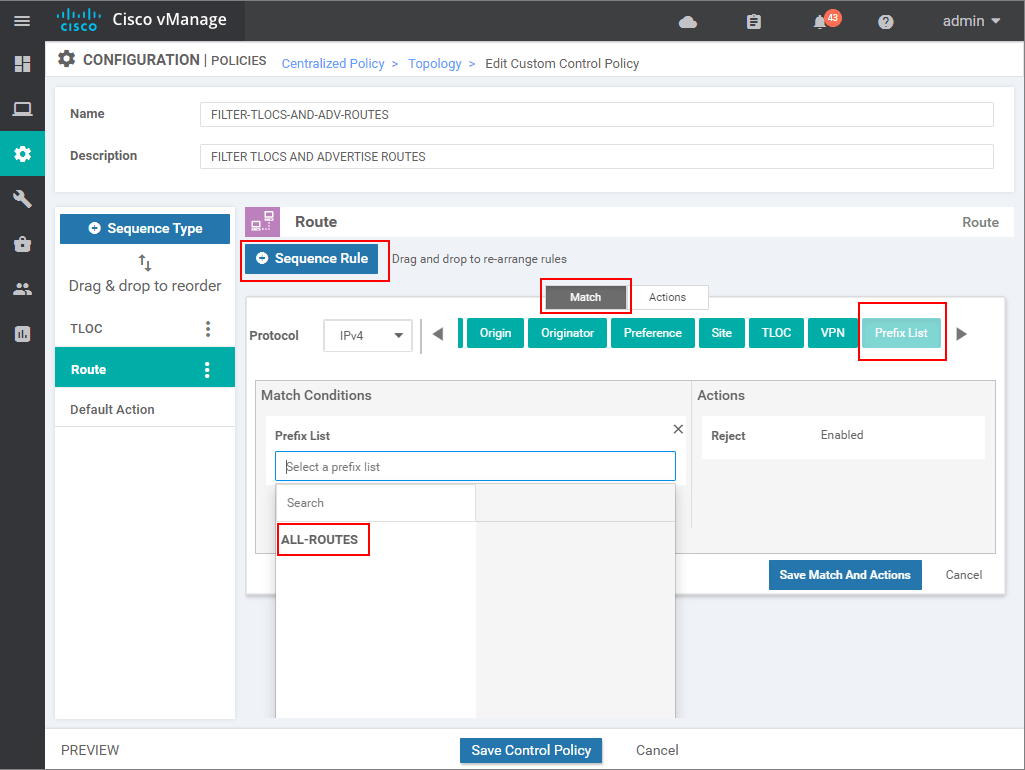1025x770 pixels.
Task: Click the hamburger menu icon
Action: point(21,20)
